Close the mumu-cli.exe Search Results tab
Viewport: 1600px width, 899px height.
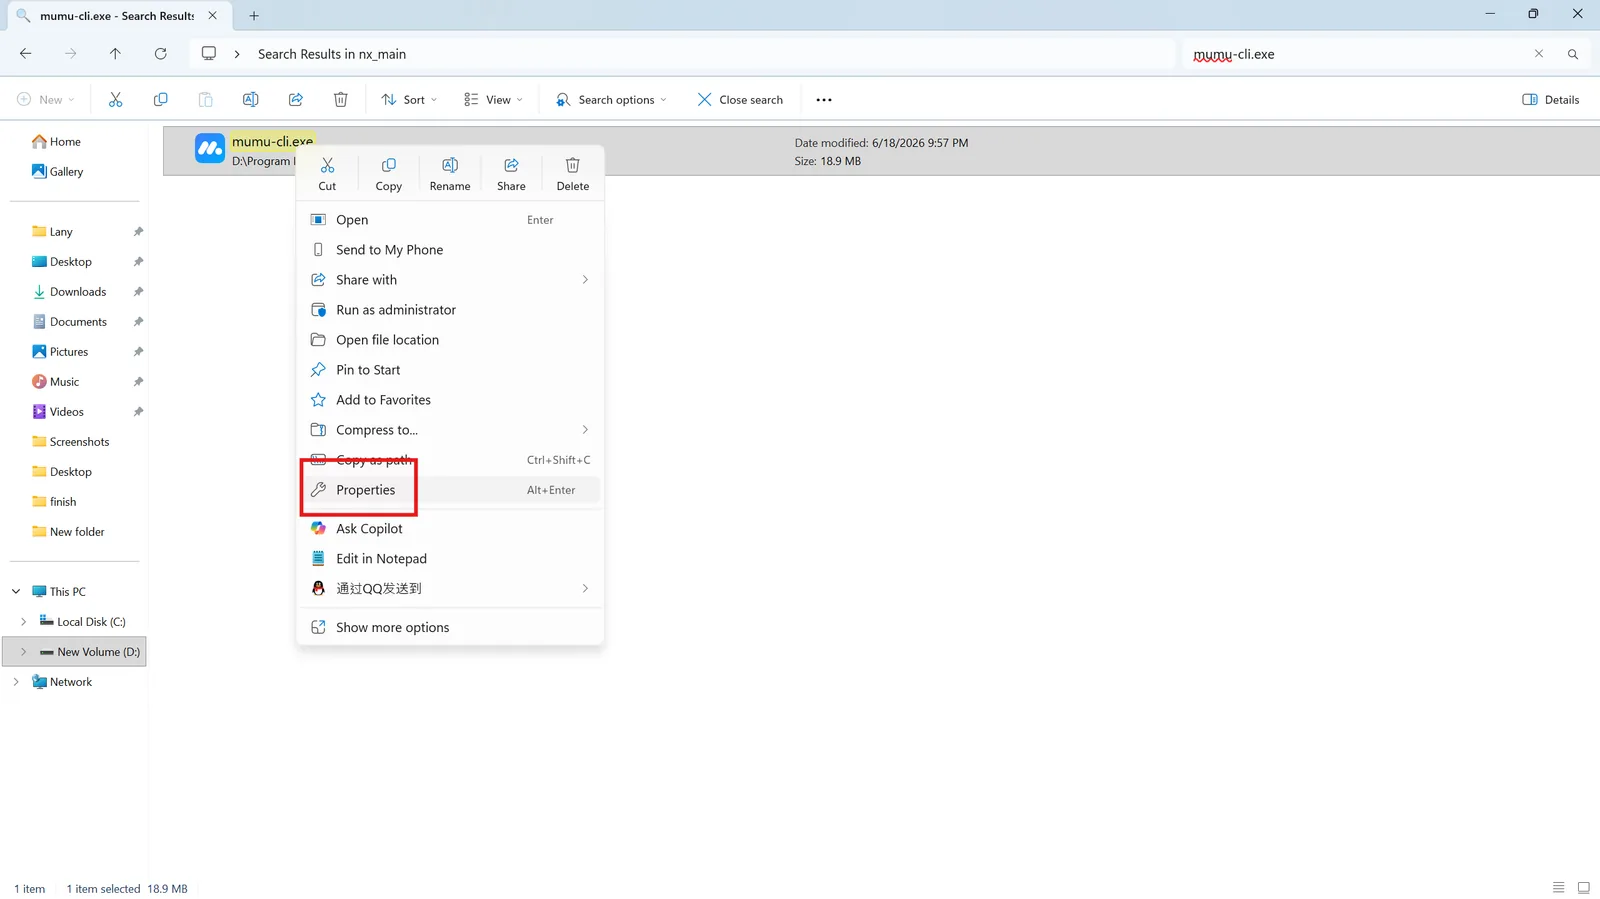[213, 16]
